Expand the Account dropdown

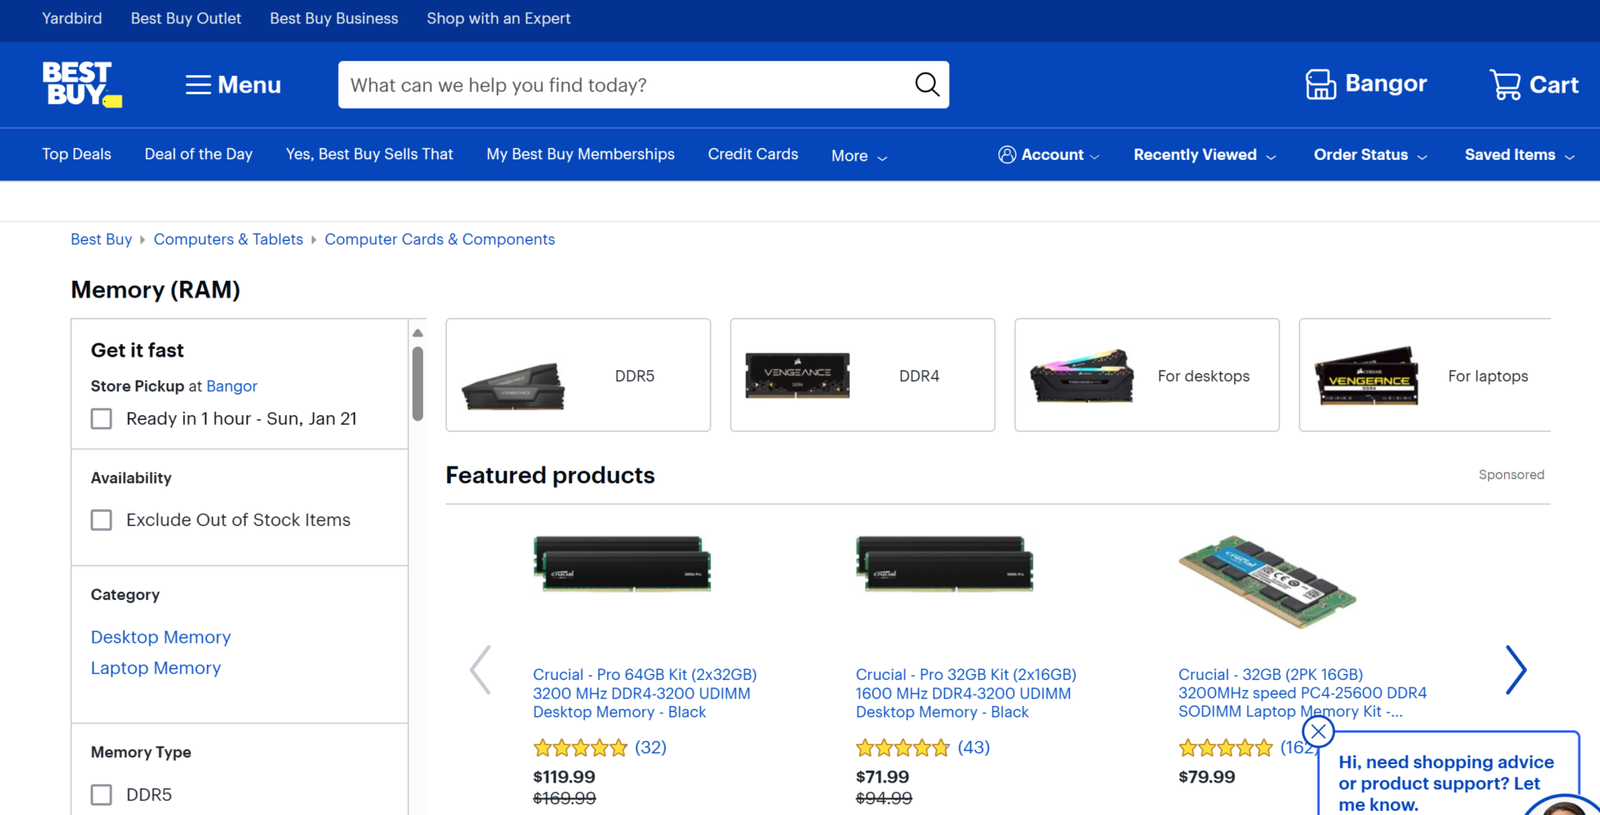pyautogui.click(x=1049, y=155)
